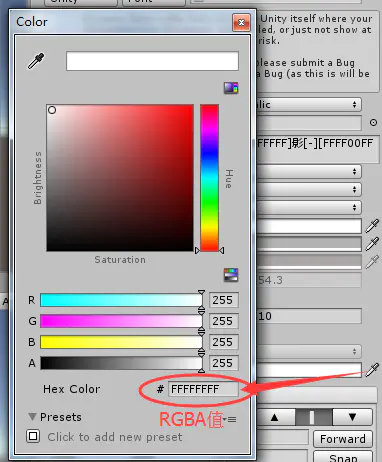
Task: Click the down arrow button in inspector
Action: (352, 417)
